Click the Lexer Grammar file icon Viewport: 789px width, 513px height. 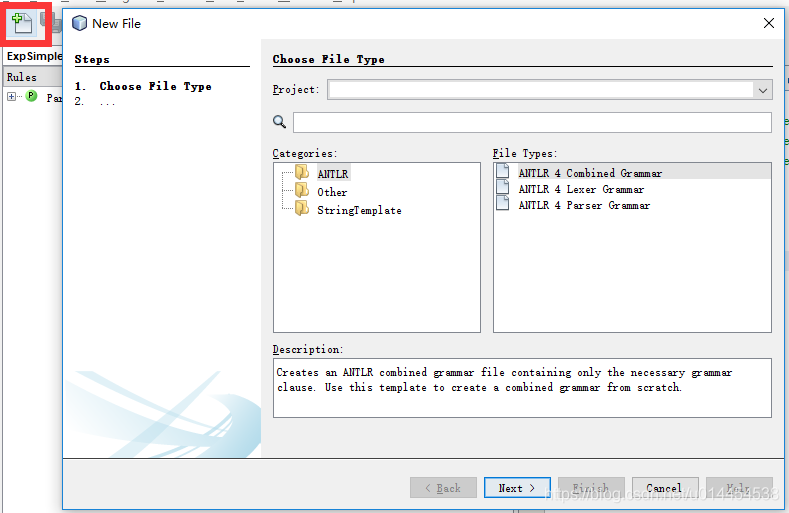[x=503, y=187]
